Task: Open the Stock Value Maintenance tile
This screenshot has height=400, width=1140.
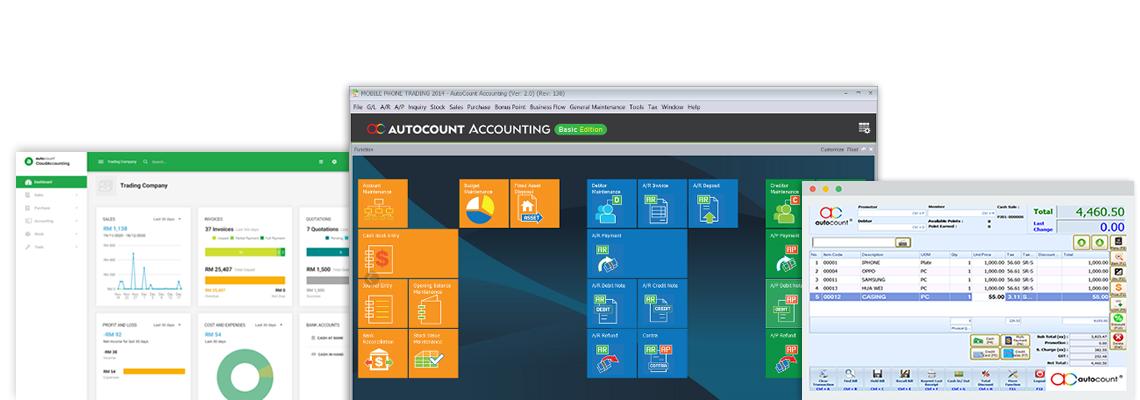Action: 433,353
